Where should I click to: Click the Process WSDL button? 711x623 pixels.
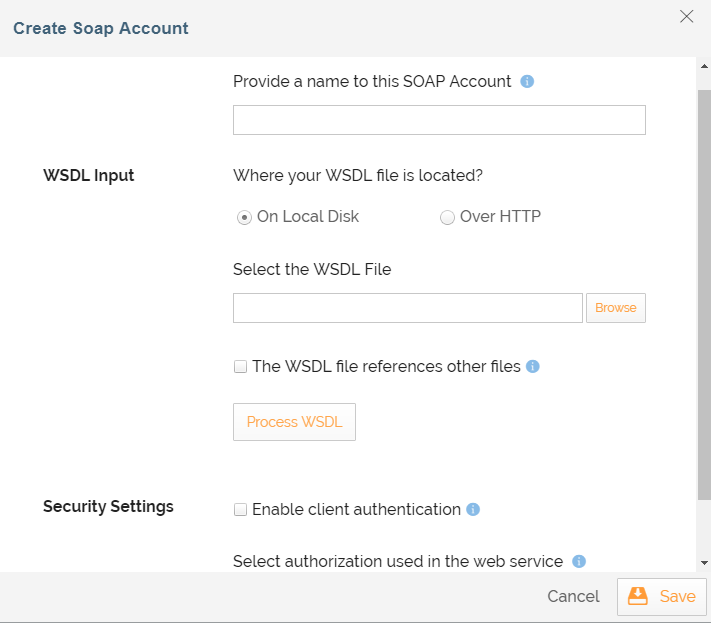[x=294, y=422]
